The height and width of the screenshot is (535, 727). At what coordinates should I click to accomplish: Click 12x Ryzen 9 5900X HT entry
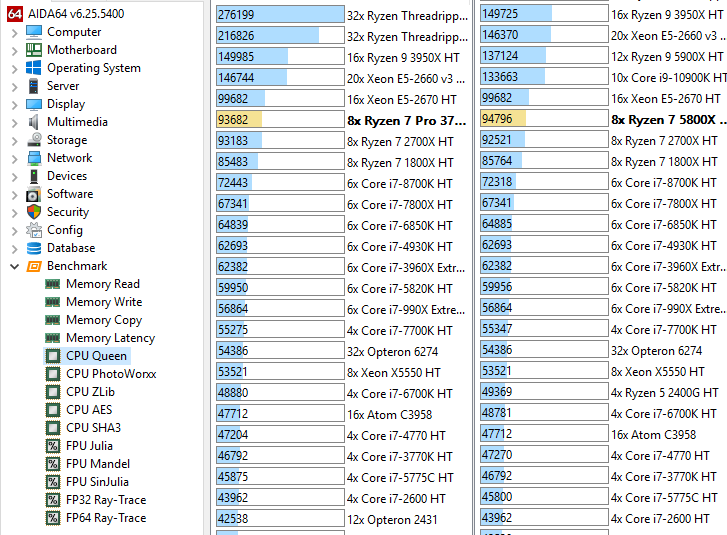pos(667,57)
